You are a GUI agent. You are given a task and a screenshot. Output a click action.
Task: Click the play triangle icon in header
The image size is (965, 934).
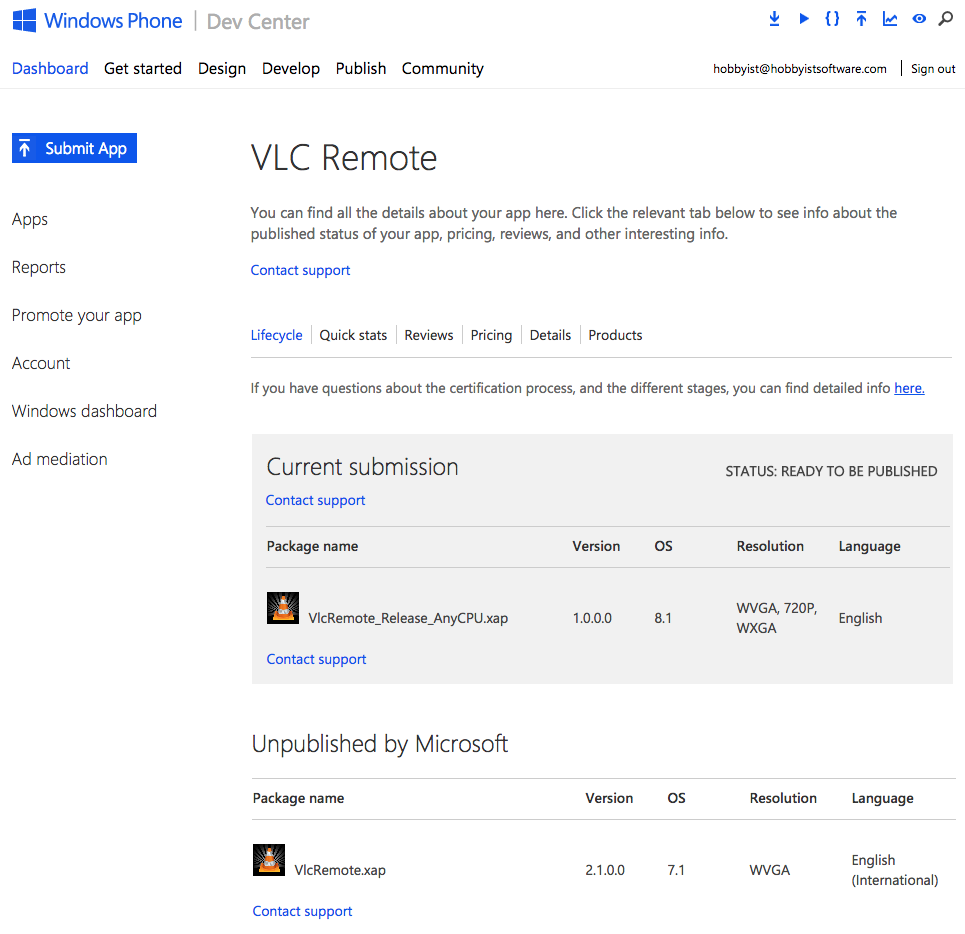point(804,18)
